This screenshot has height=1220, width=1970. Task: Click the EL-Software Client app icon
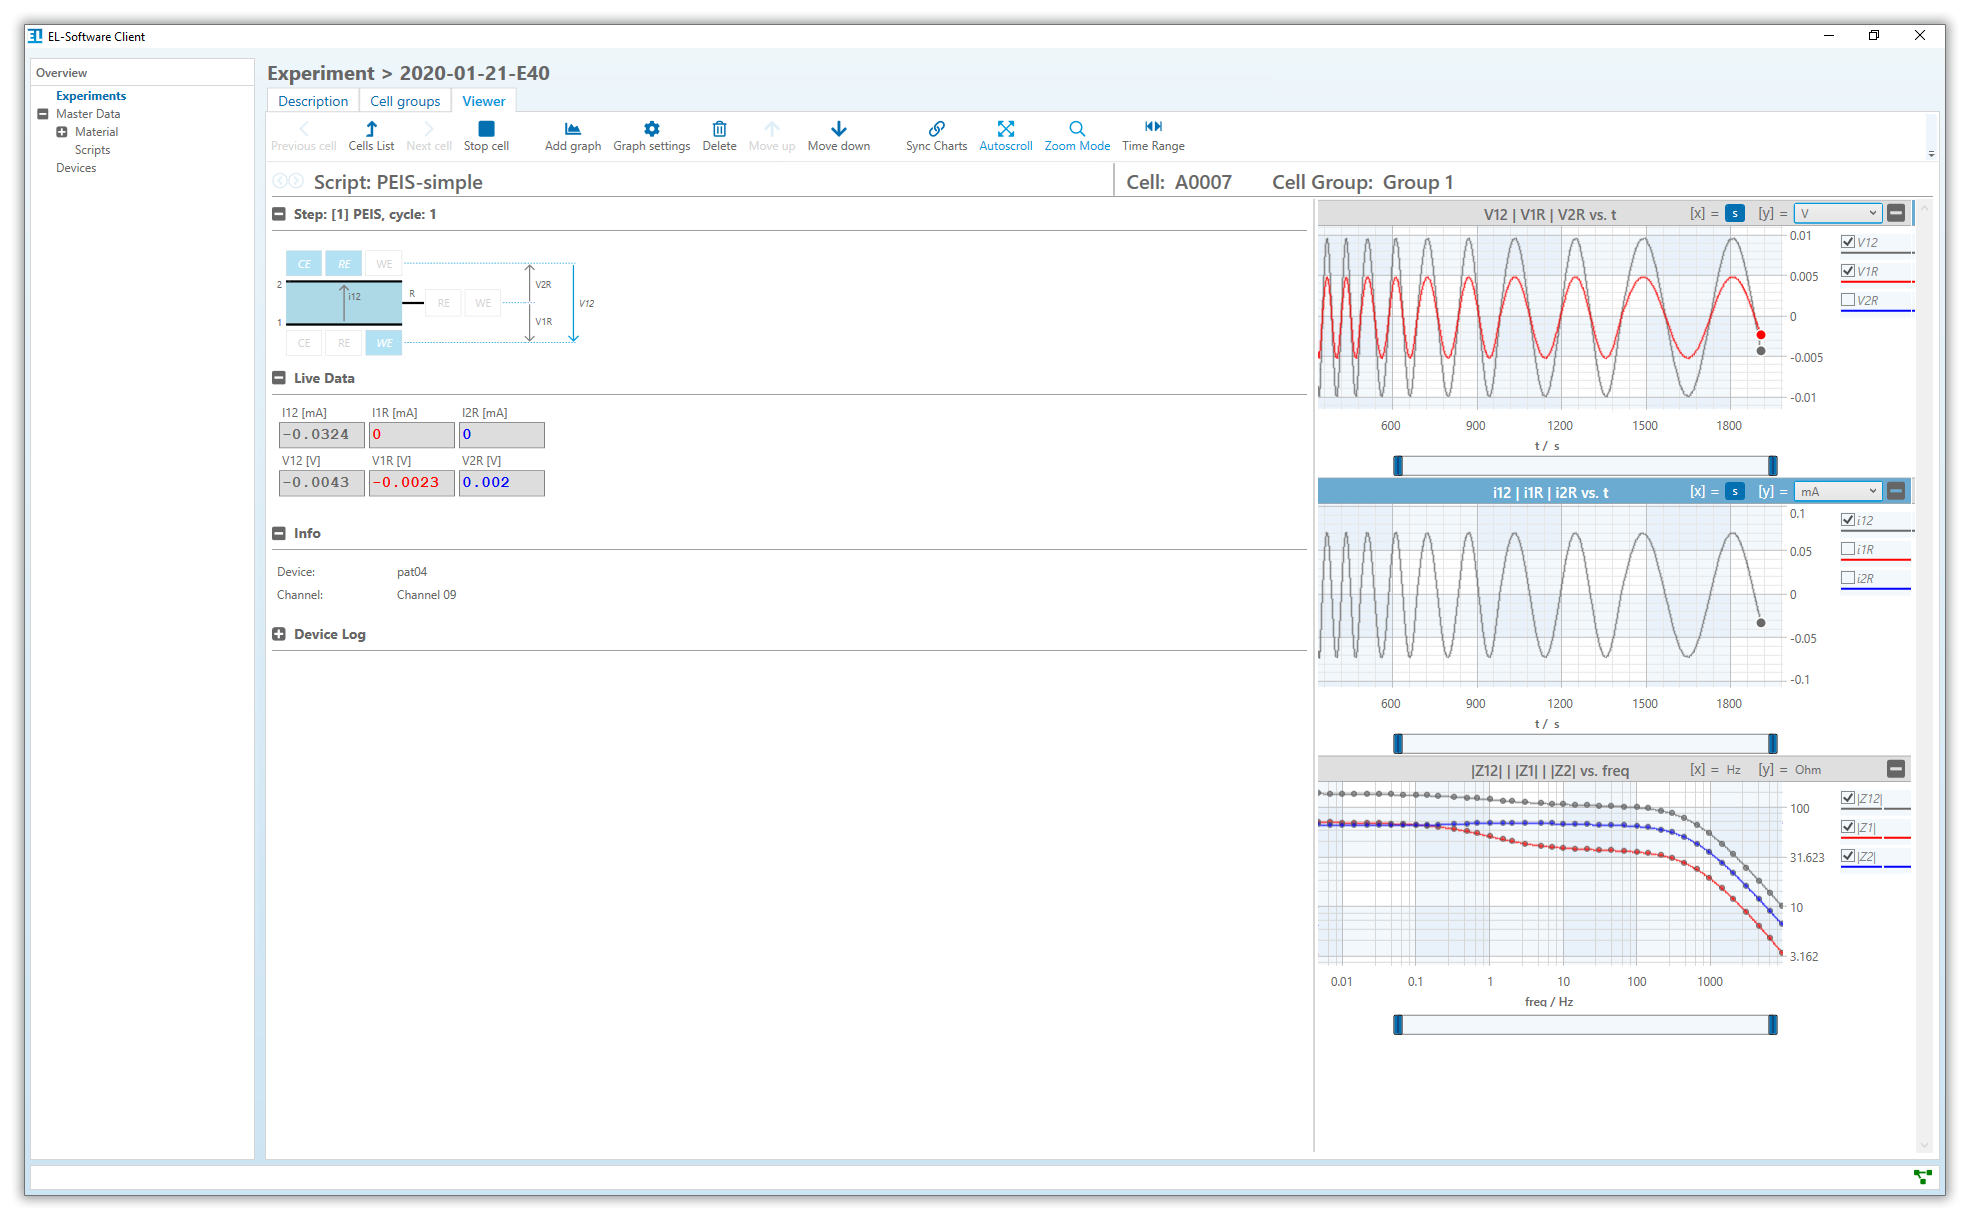click(35, 36)
